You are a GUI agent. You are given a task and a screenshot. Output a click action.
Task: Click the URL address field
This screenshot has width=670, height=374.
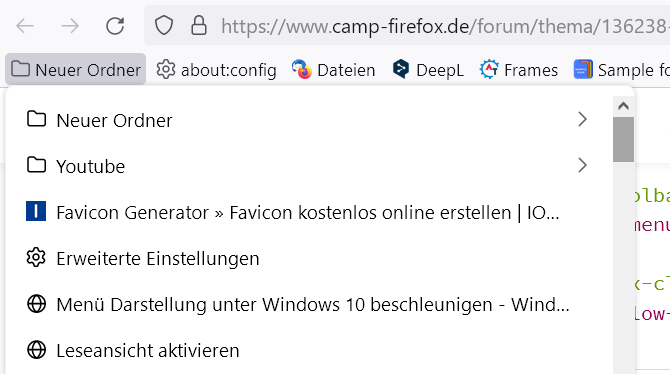444,26
